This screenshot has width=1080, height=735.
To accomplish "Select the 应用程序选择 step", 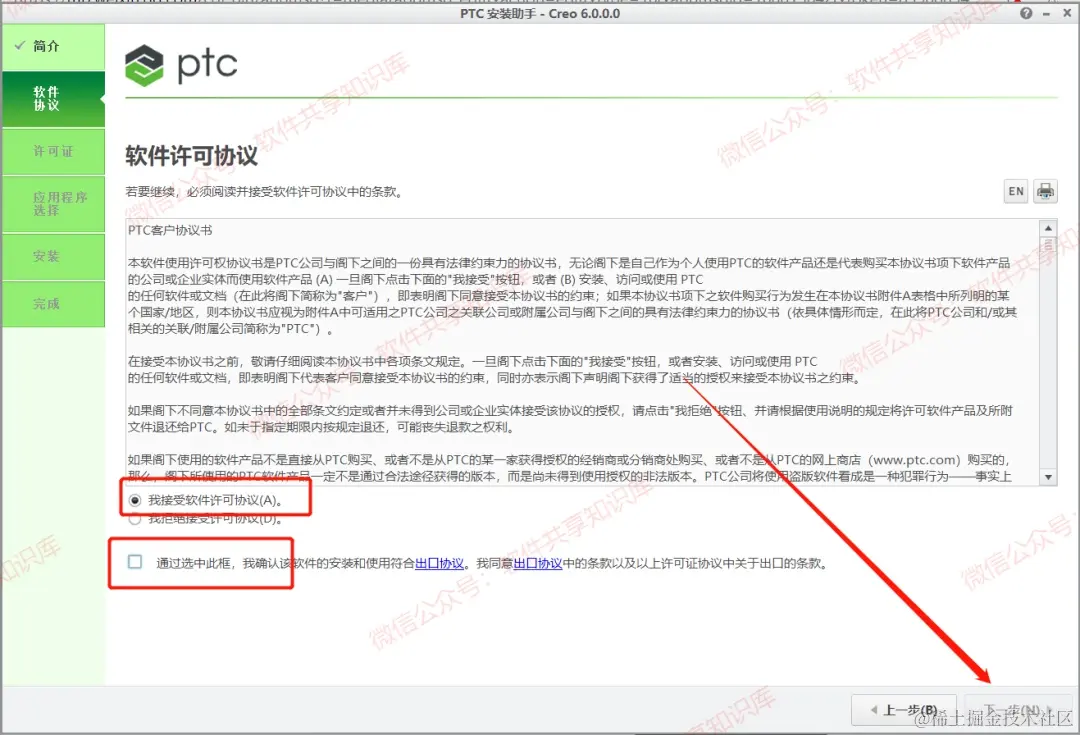I will click(53, 204).
